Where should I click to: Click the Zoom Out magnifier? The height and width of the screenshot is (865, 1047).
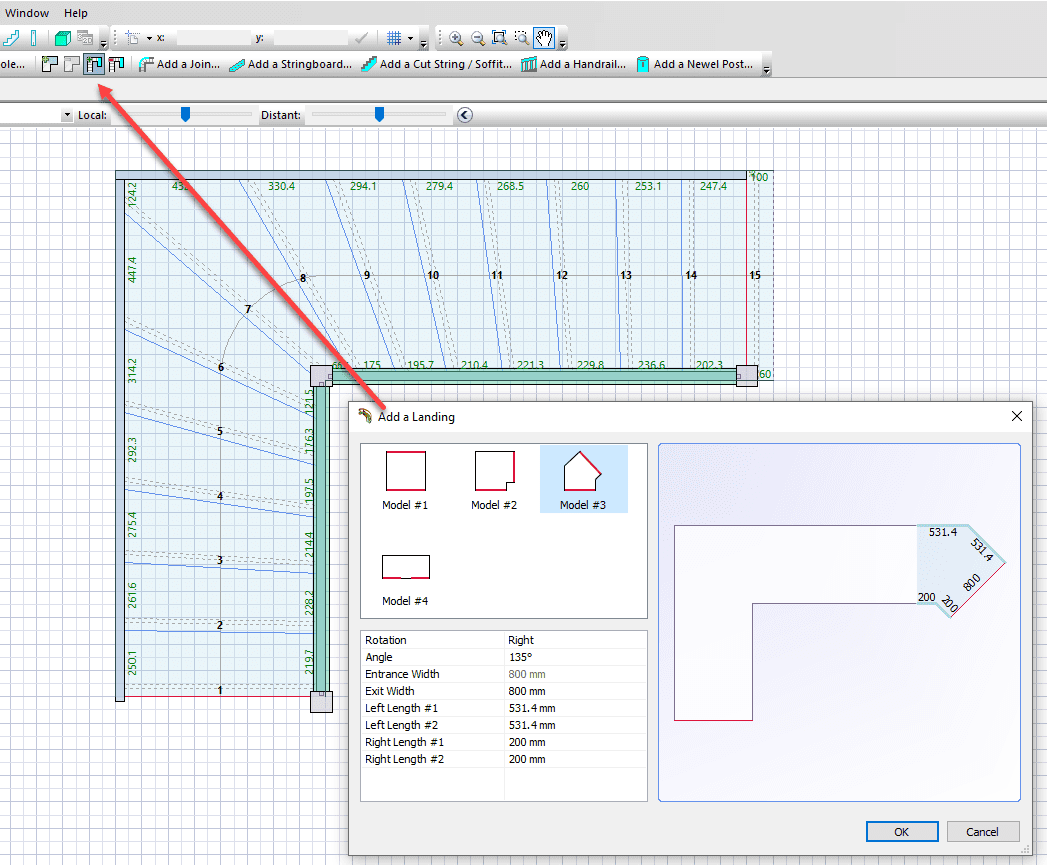[x=478, y=38]
